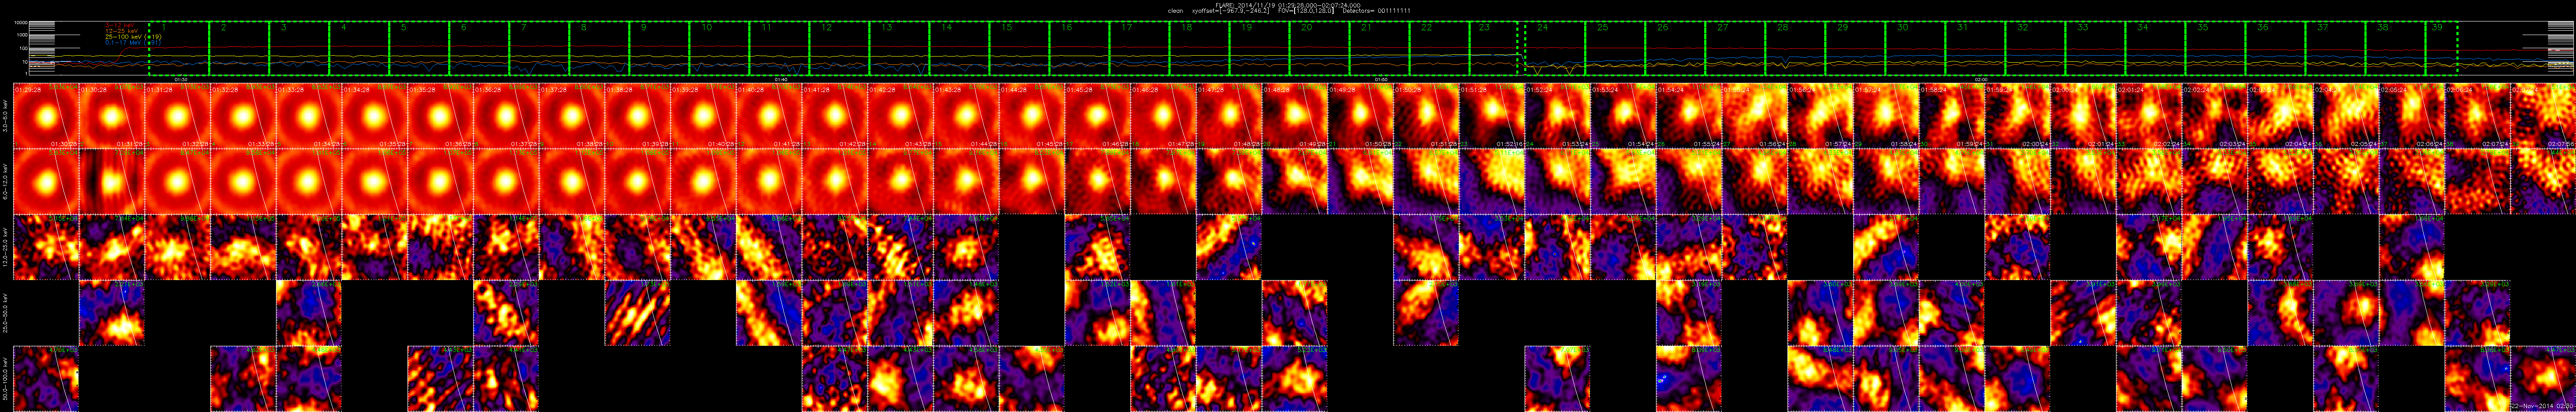Click the 'Detectors= 001111111' text
Viewport: 2576px width, 412px height.
click(1376, 10)
